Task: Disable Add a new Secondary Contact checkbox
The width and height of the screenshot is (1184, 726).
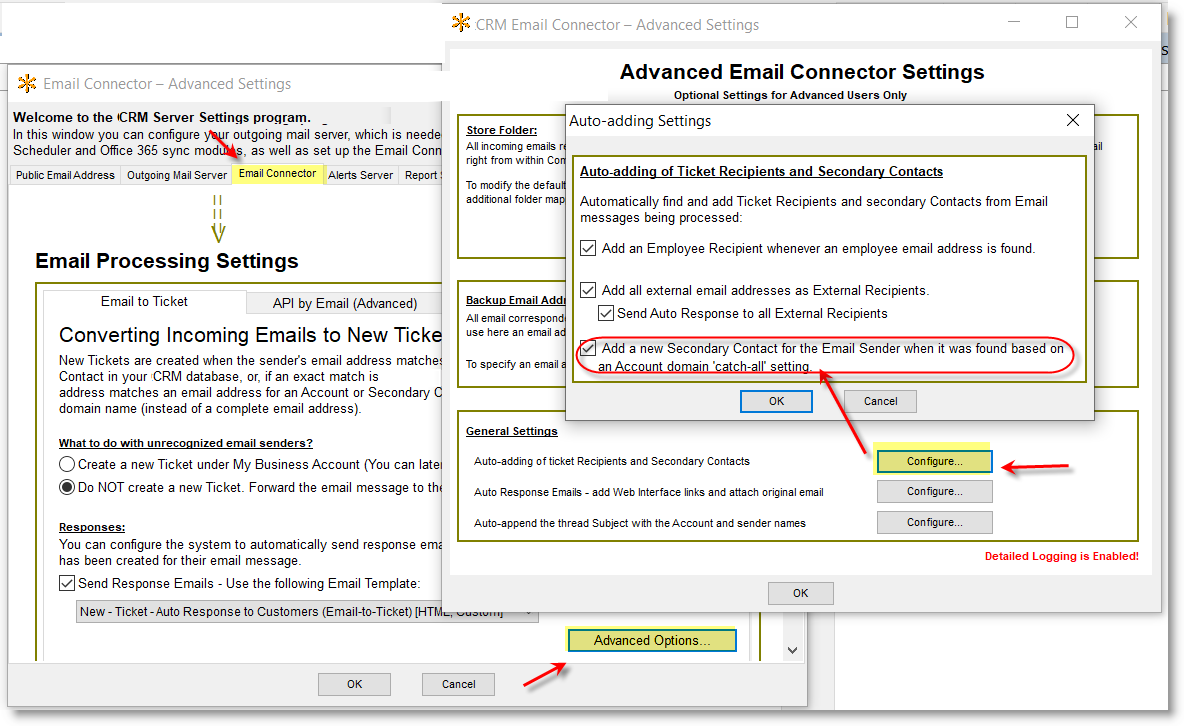Action: click(588, 349)
